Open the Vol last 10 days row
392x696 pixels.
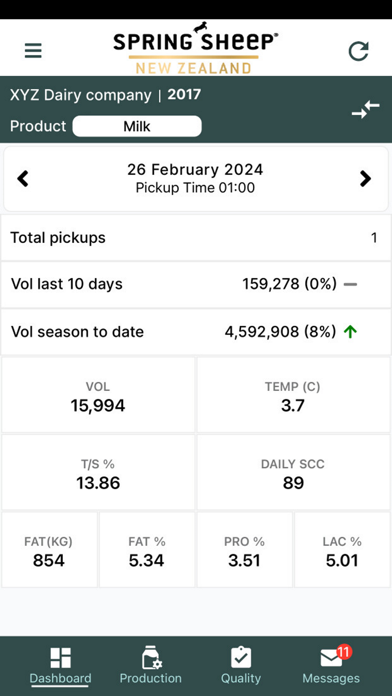[196, 284]
